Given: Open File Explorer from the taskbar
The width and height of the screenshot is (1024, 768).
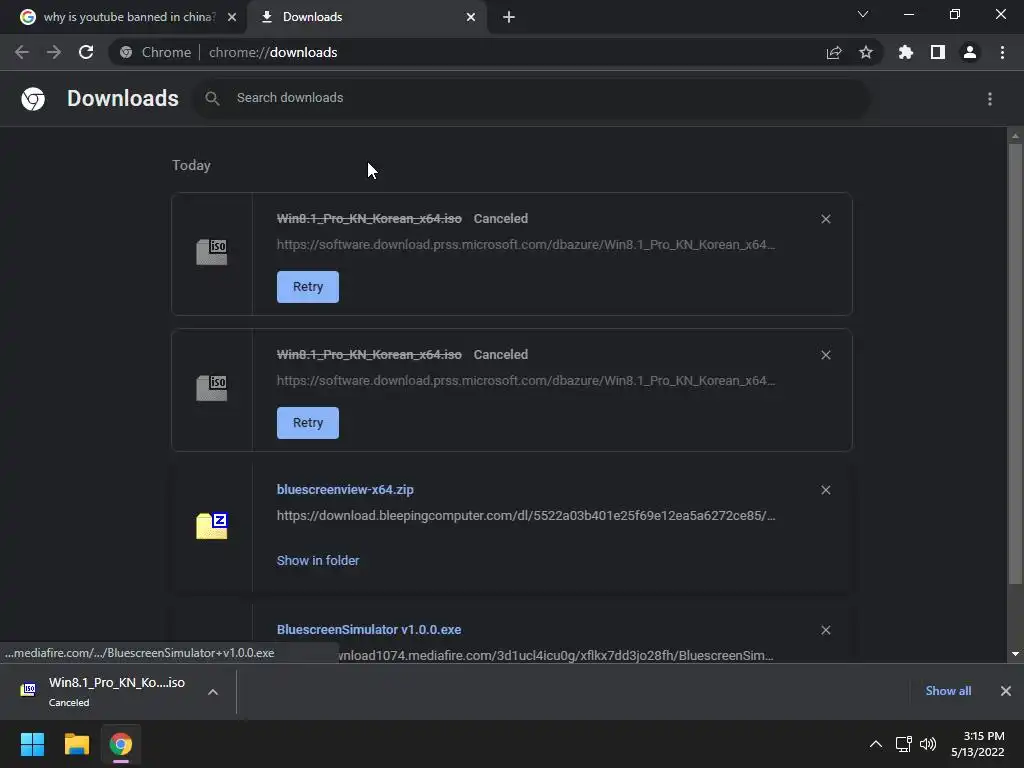Looking at the screenshot, I should click(76, 744).
